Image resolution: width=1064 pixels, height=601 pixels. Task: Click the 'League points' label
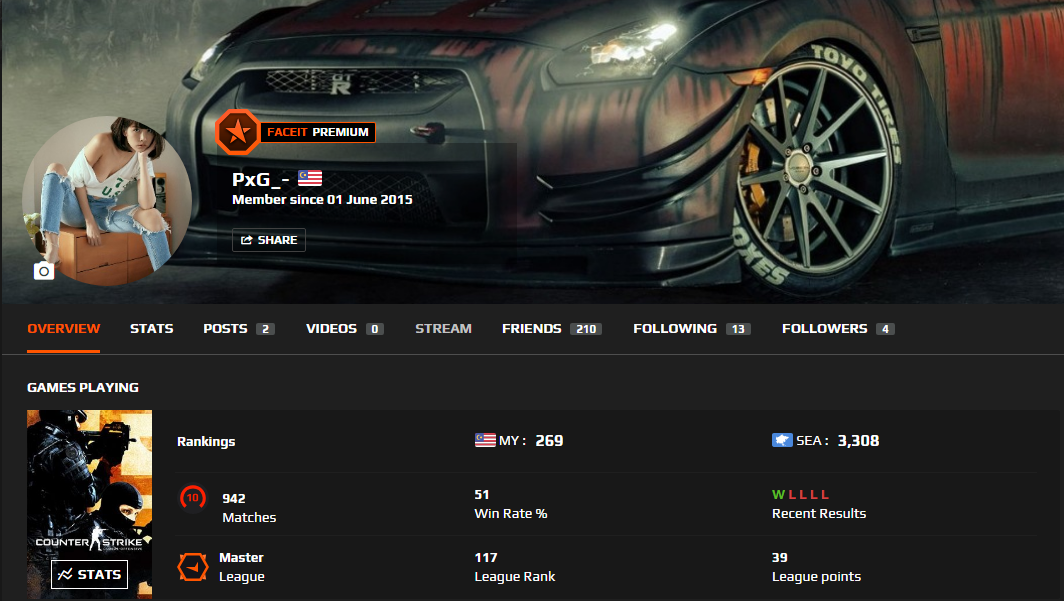point(816,577)
